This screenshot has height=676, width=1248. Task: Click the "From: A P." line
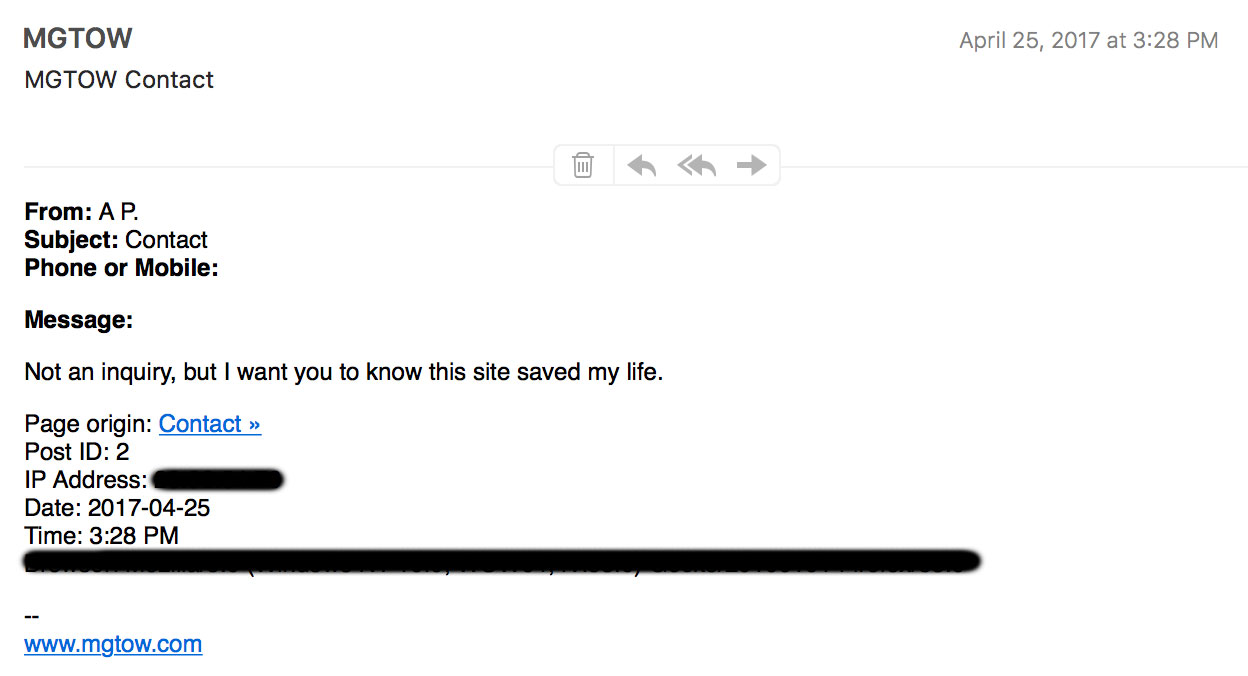(82, 212)
